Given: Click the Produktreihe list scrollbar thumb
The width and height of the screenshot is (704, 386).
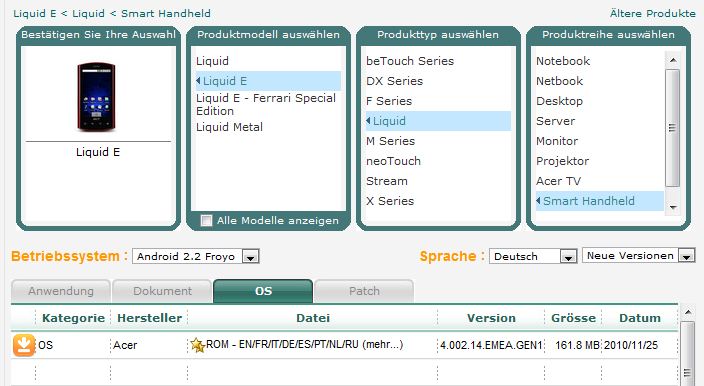Looking at the screenshot, I should click(x=673, y=128).
